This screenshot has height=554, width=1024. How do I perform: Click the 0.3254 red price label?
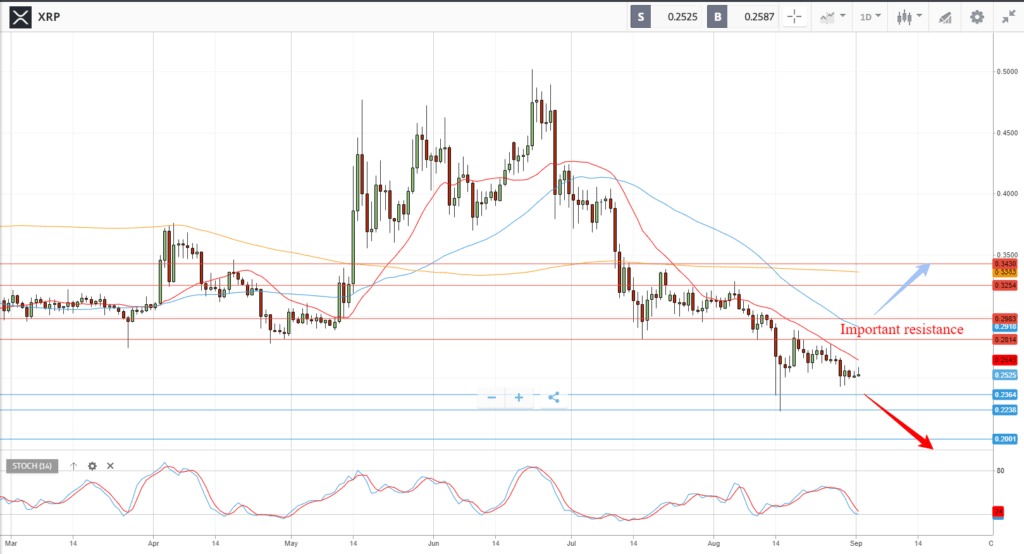click(x=1005, y=285)
